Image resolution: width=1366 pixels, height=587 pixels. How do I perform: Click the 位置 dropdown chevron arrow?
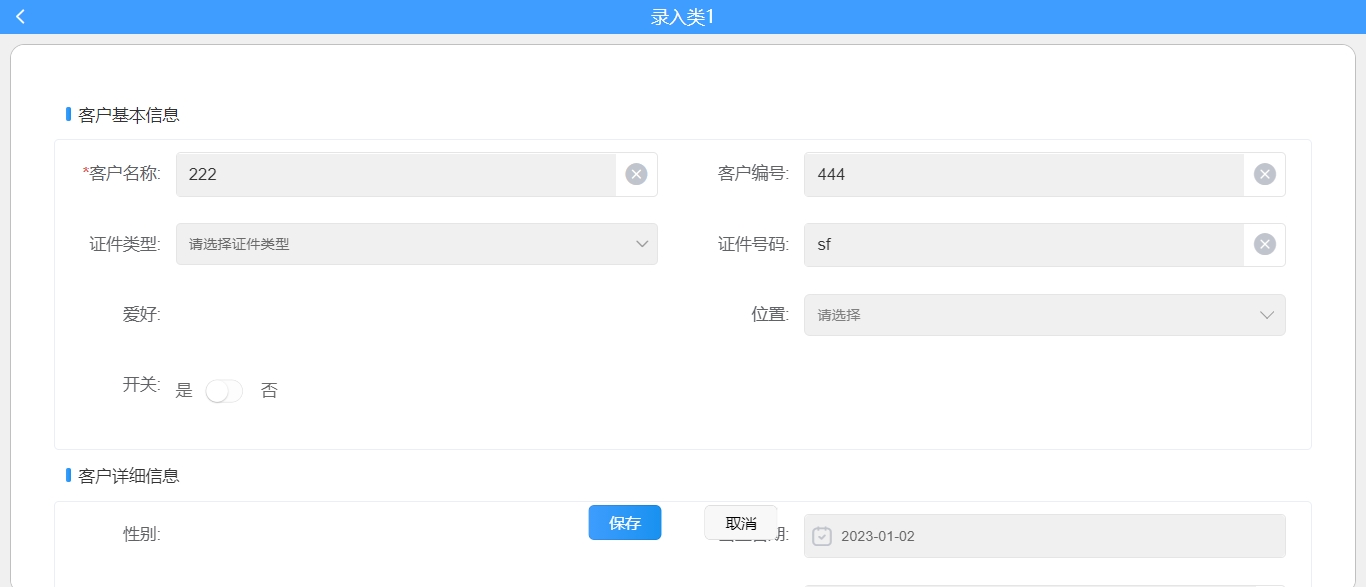click(x=1266, y=314)
